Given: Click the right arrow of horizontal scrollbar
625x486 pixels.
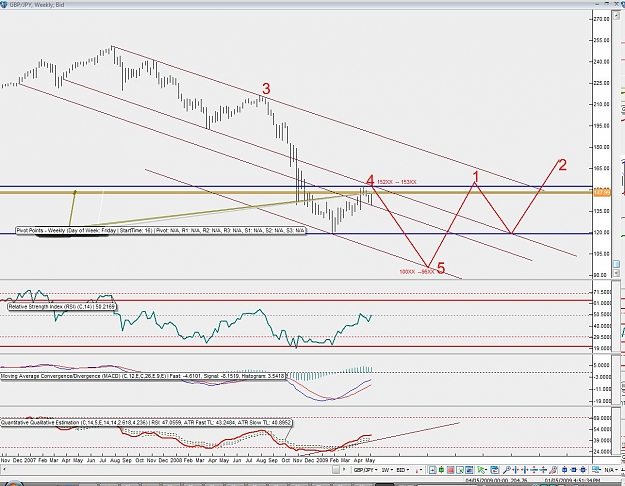Looking at the screenshot, I should [344, 470].
